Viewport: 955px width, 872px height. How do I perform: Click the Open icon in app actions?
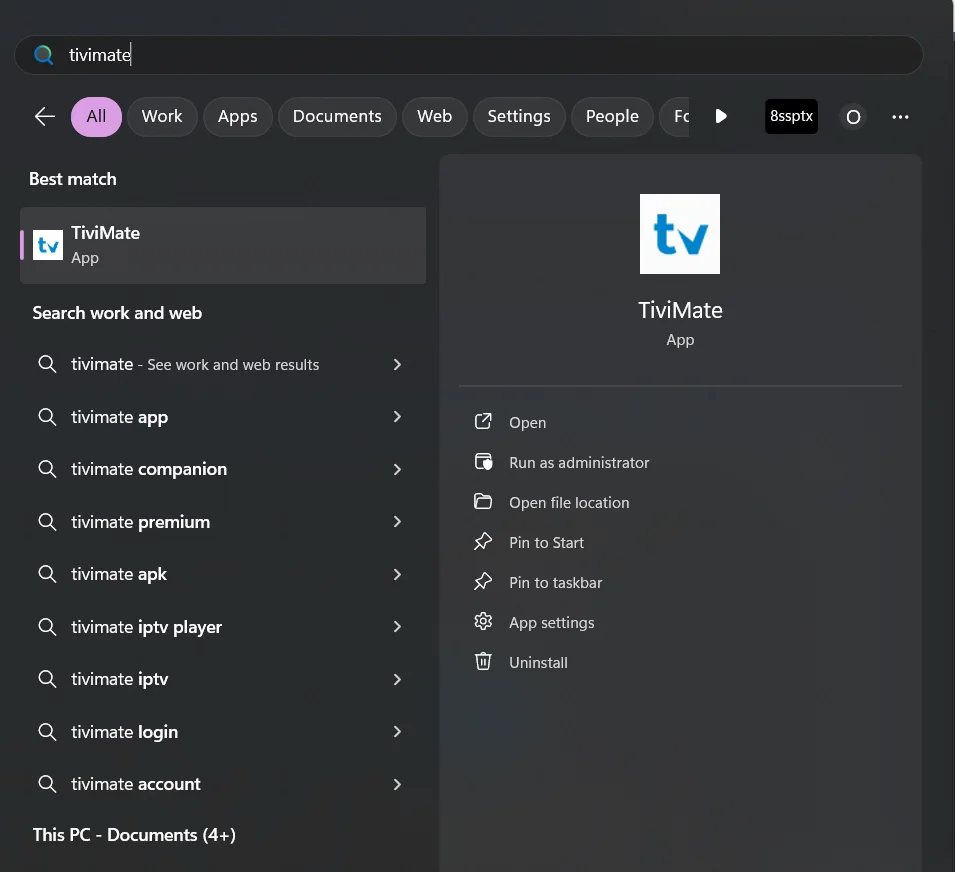pyautogui.click(x=483, y=421)
